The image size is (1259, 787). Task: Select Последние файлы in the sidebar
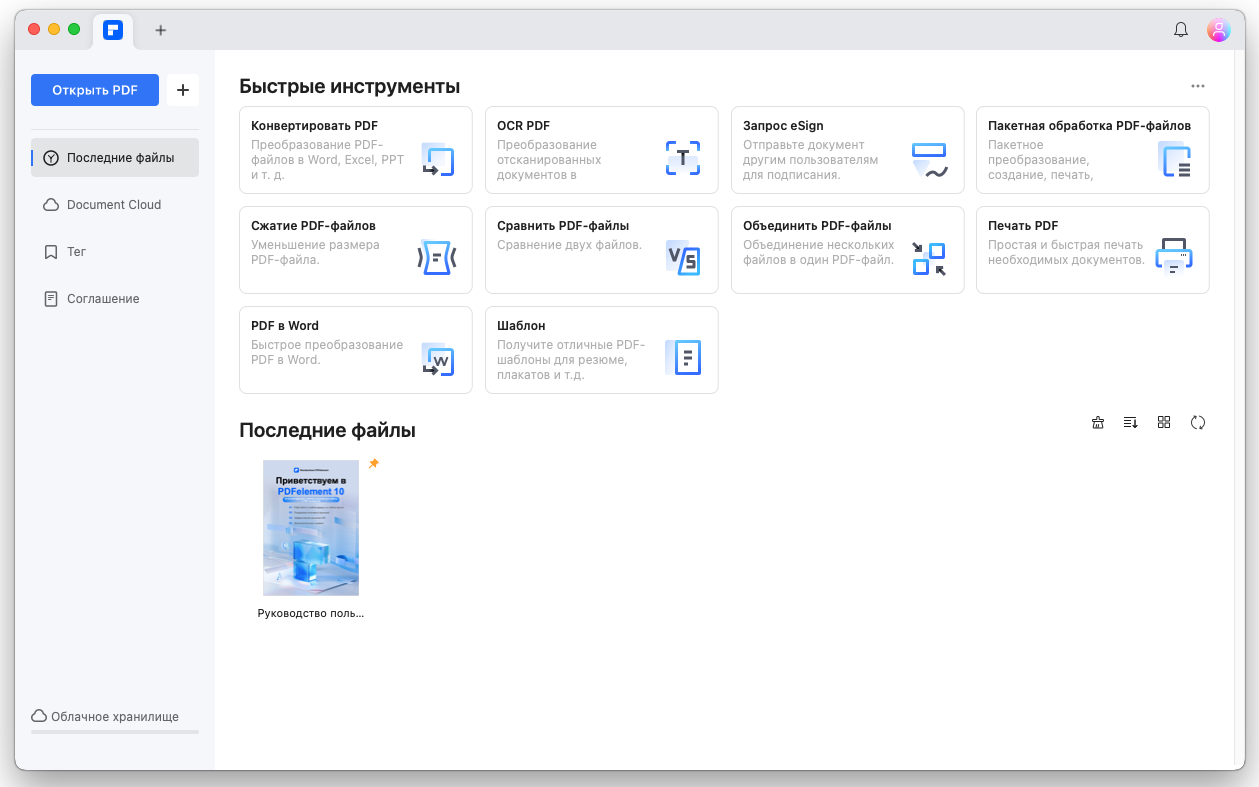coord(115,158)
